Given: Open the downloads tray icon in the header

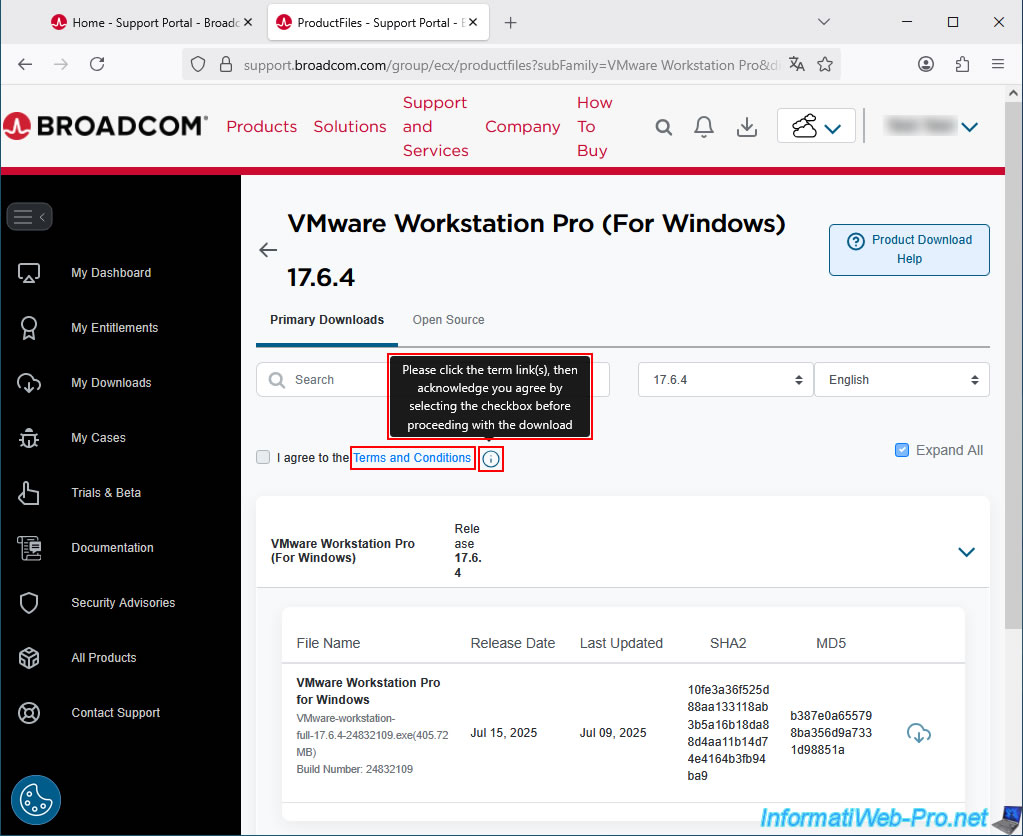Looking at the screenshot, I should [746, 126].
